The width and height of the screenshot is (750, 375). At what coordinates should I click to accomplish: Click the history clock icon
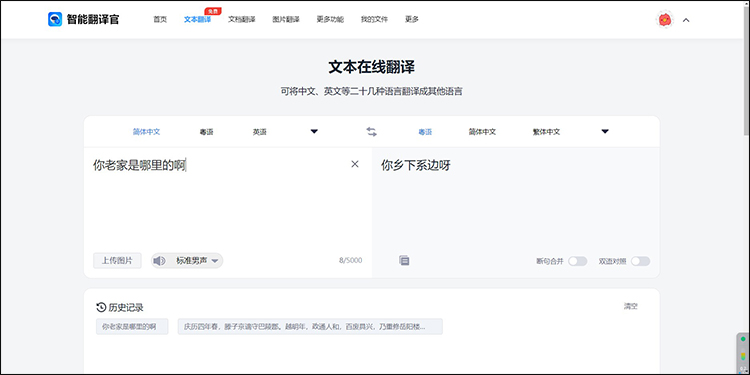click(x=101, y=307)
